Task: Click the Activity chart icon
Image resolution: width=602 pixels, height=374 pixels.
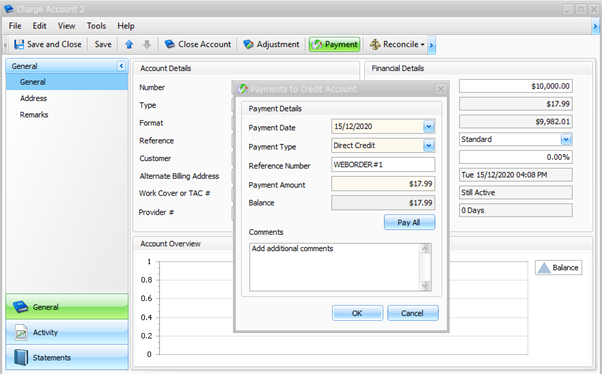Action: (21, 333)
